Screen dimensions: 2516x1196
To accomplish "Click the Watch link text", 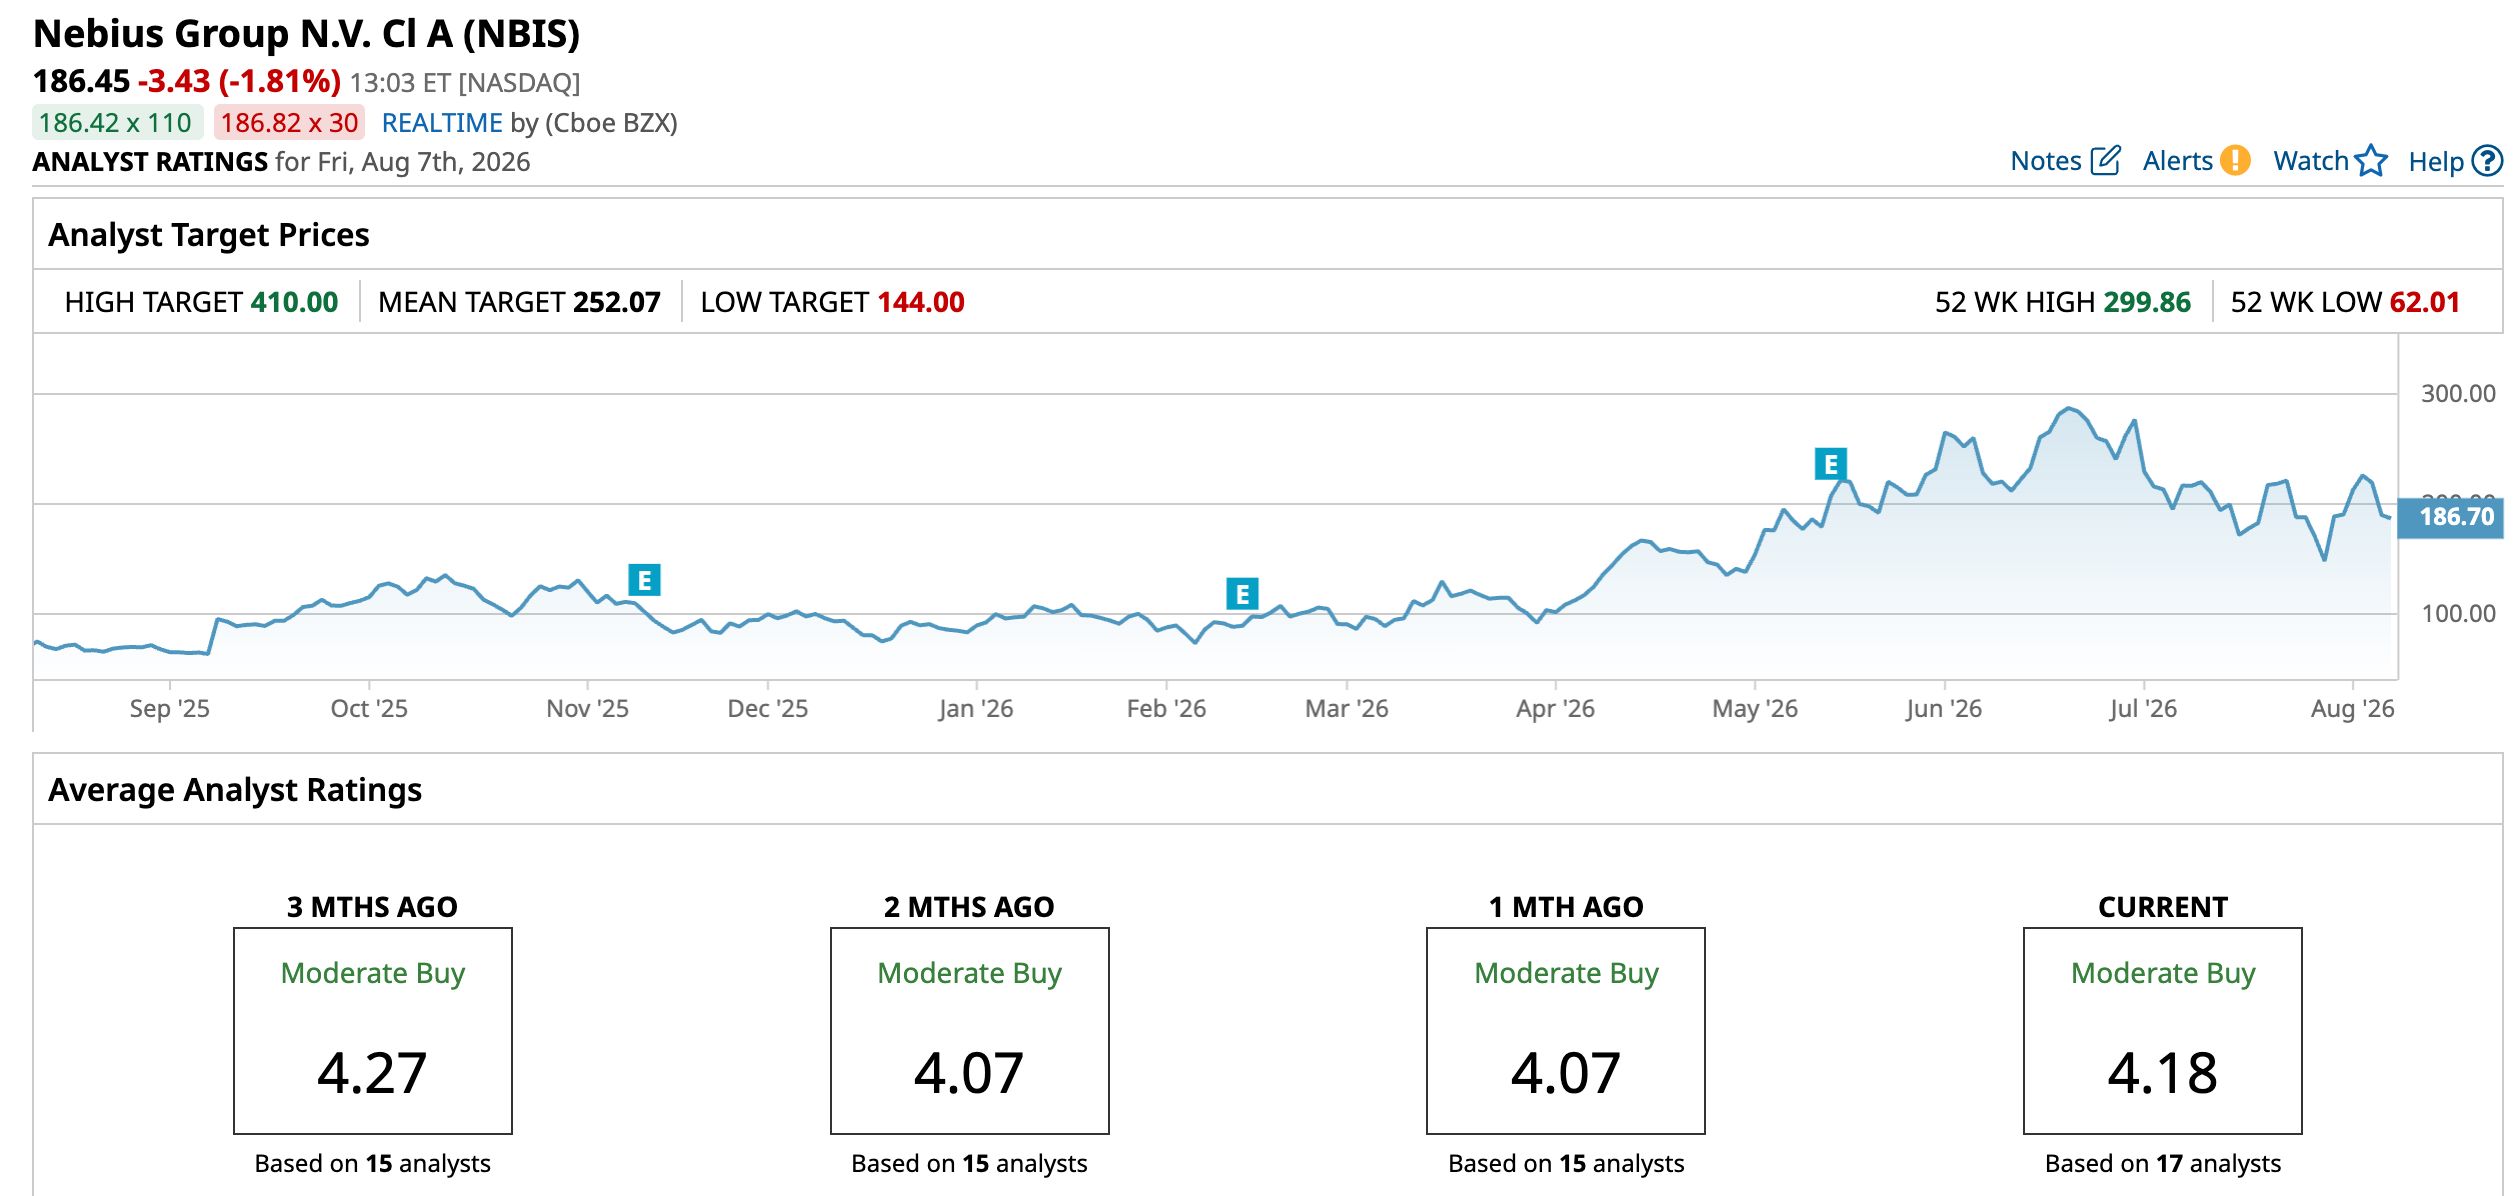I will [x=2310, y=161].
